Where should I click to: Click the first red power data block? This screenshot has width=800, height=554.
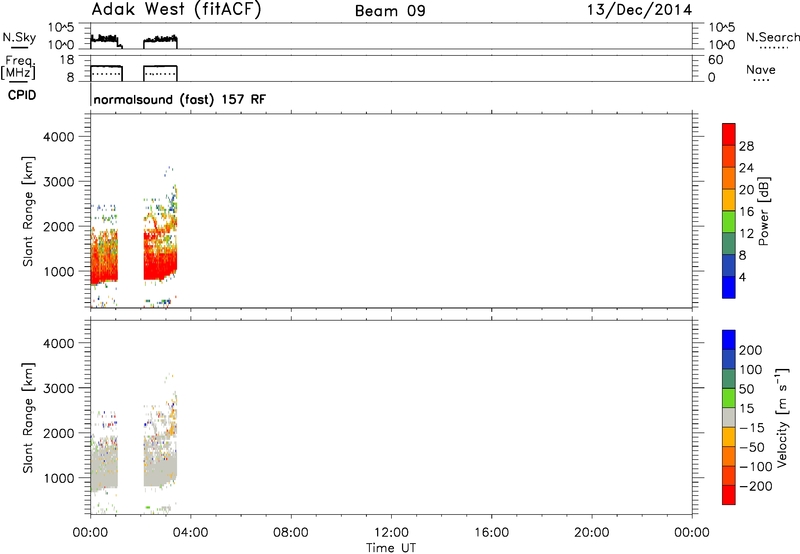[104, 256]
